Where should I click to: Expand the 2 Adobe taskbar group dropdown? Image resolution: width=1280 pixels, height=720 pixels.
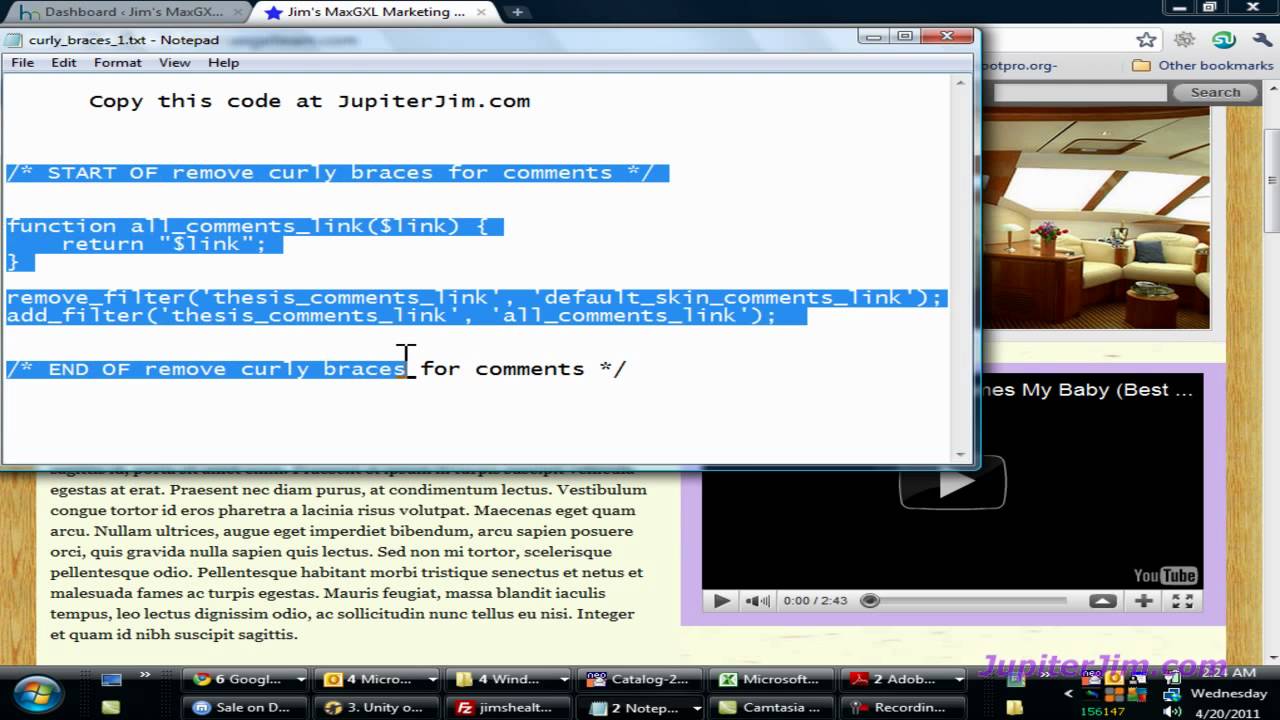[x=958, y=679]
